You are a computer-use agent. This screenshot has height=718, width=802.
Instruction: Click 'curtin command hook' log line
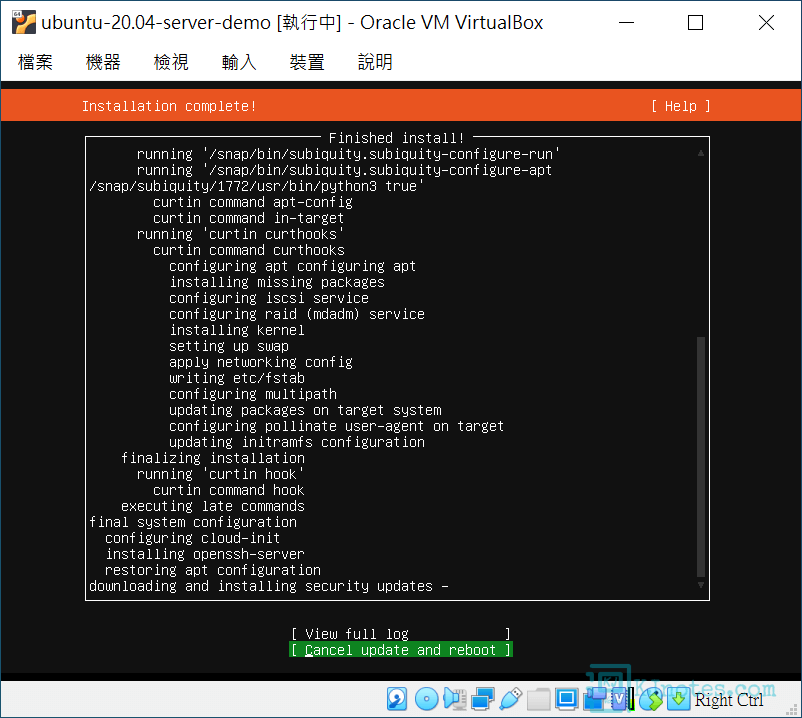(229, 490)
